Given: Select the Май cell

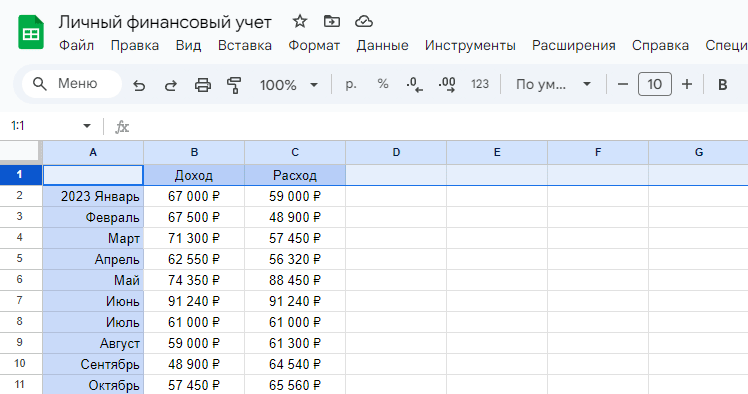Looking at the screenshot, I should 93,280.
